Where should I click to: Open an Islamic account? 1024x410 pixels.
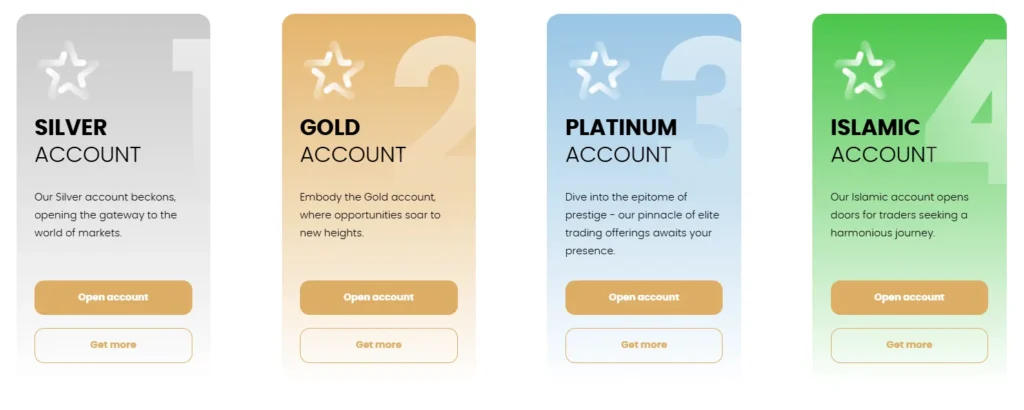coord(909,297)
